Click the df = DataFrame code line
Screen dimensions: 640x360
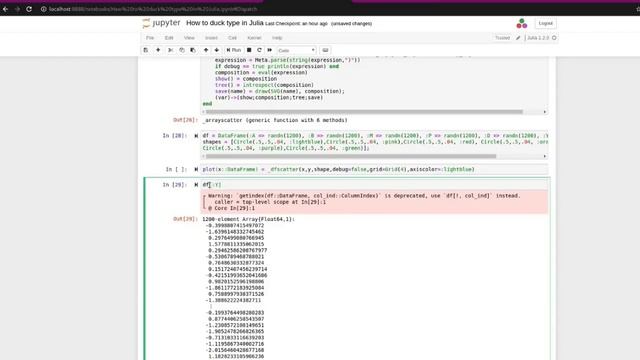tap(375, 136)
